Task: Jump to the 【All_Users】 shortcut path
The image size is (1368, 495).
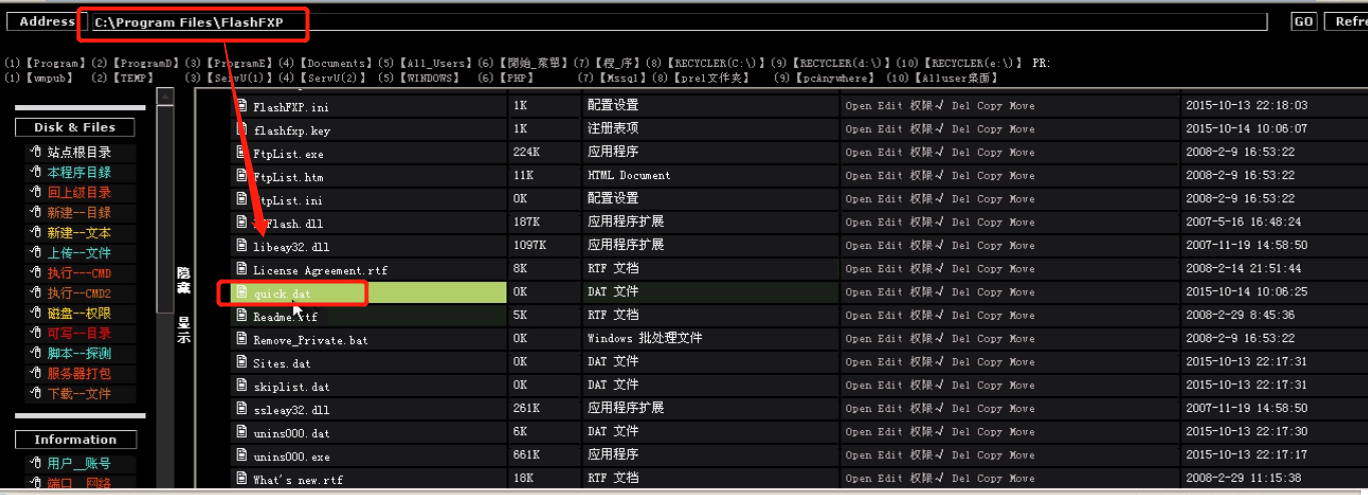Action: click(435, 63)
